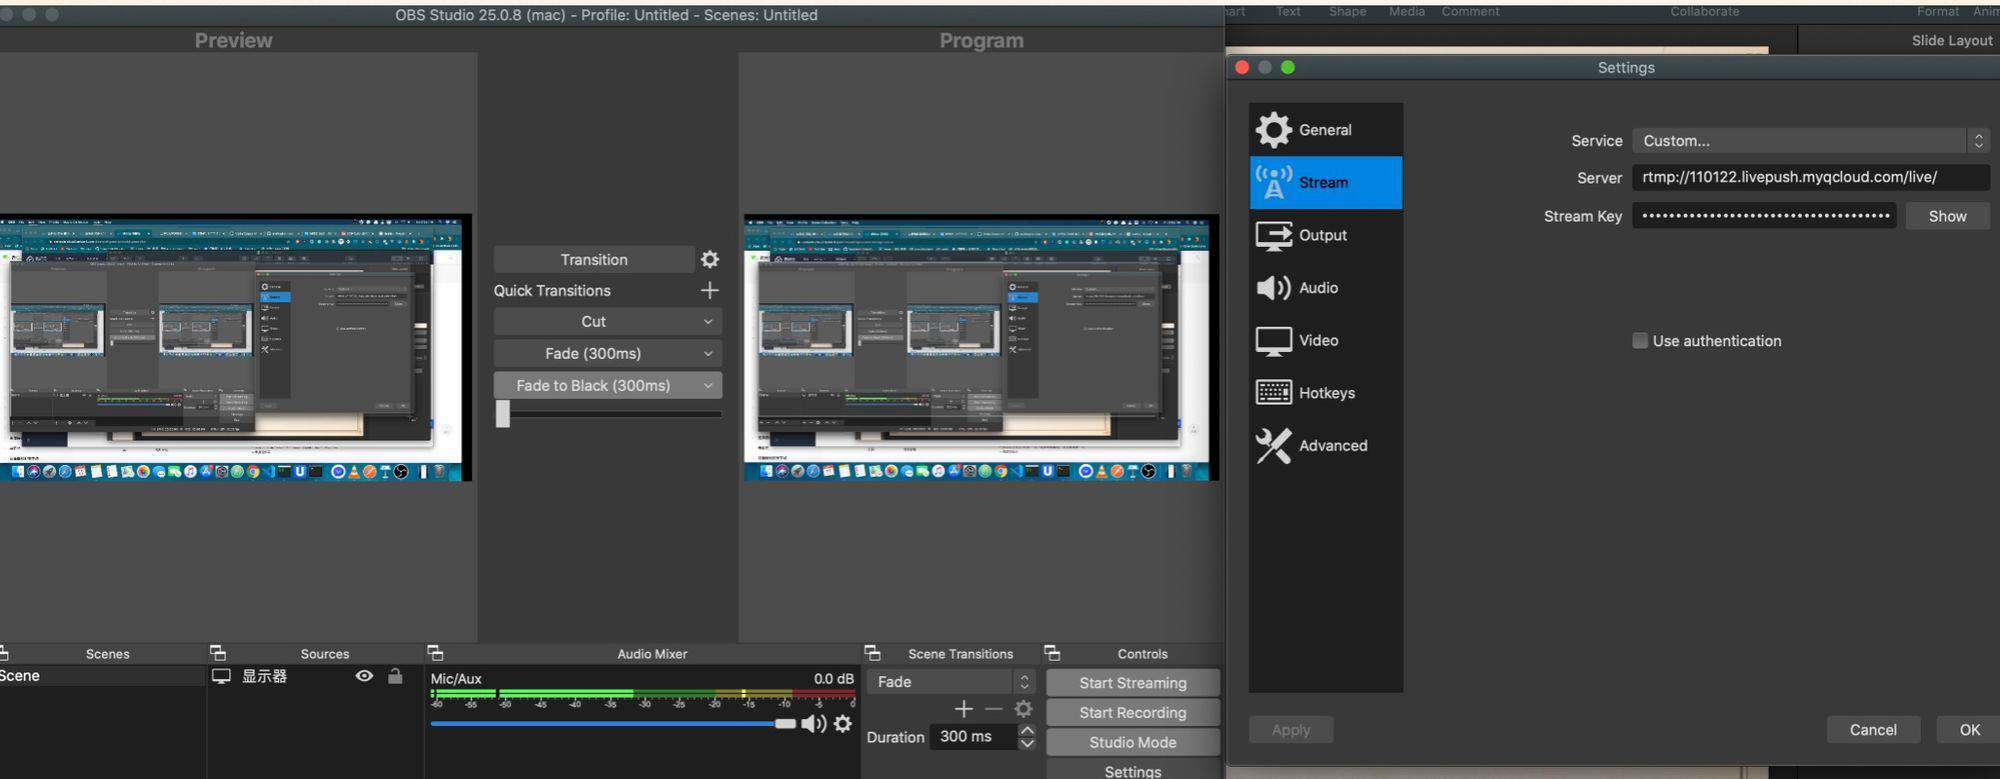Show the hidden stream key
Viewport: 2000px width, 779px height.
coord(1947,216)
